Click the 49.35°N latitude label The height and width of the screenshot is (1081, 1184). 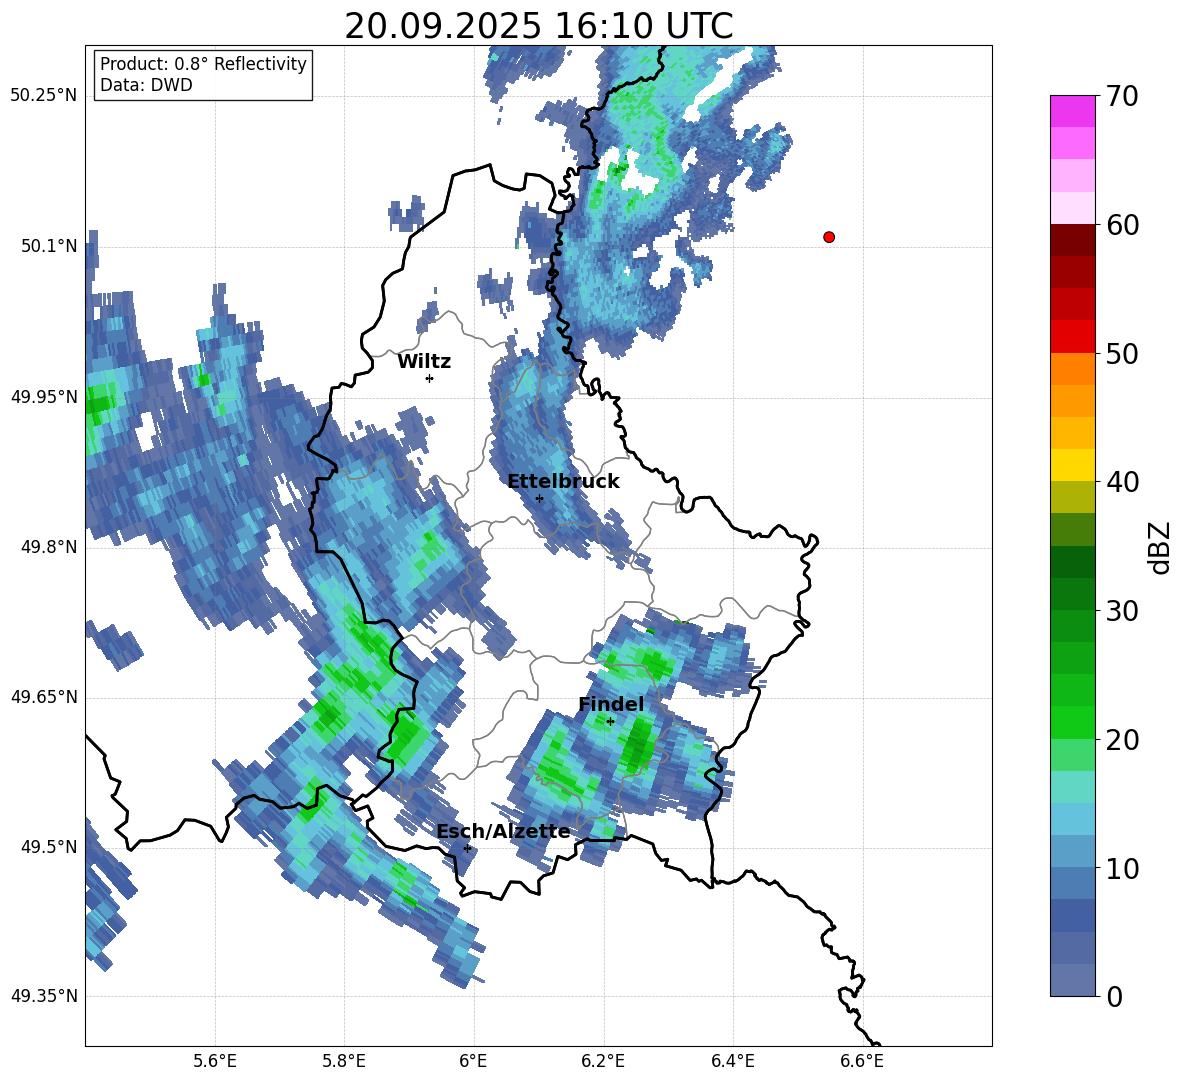pos(44,996)
